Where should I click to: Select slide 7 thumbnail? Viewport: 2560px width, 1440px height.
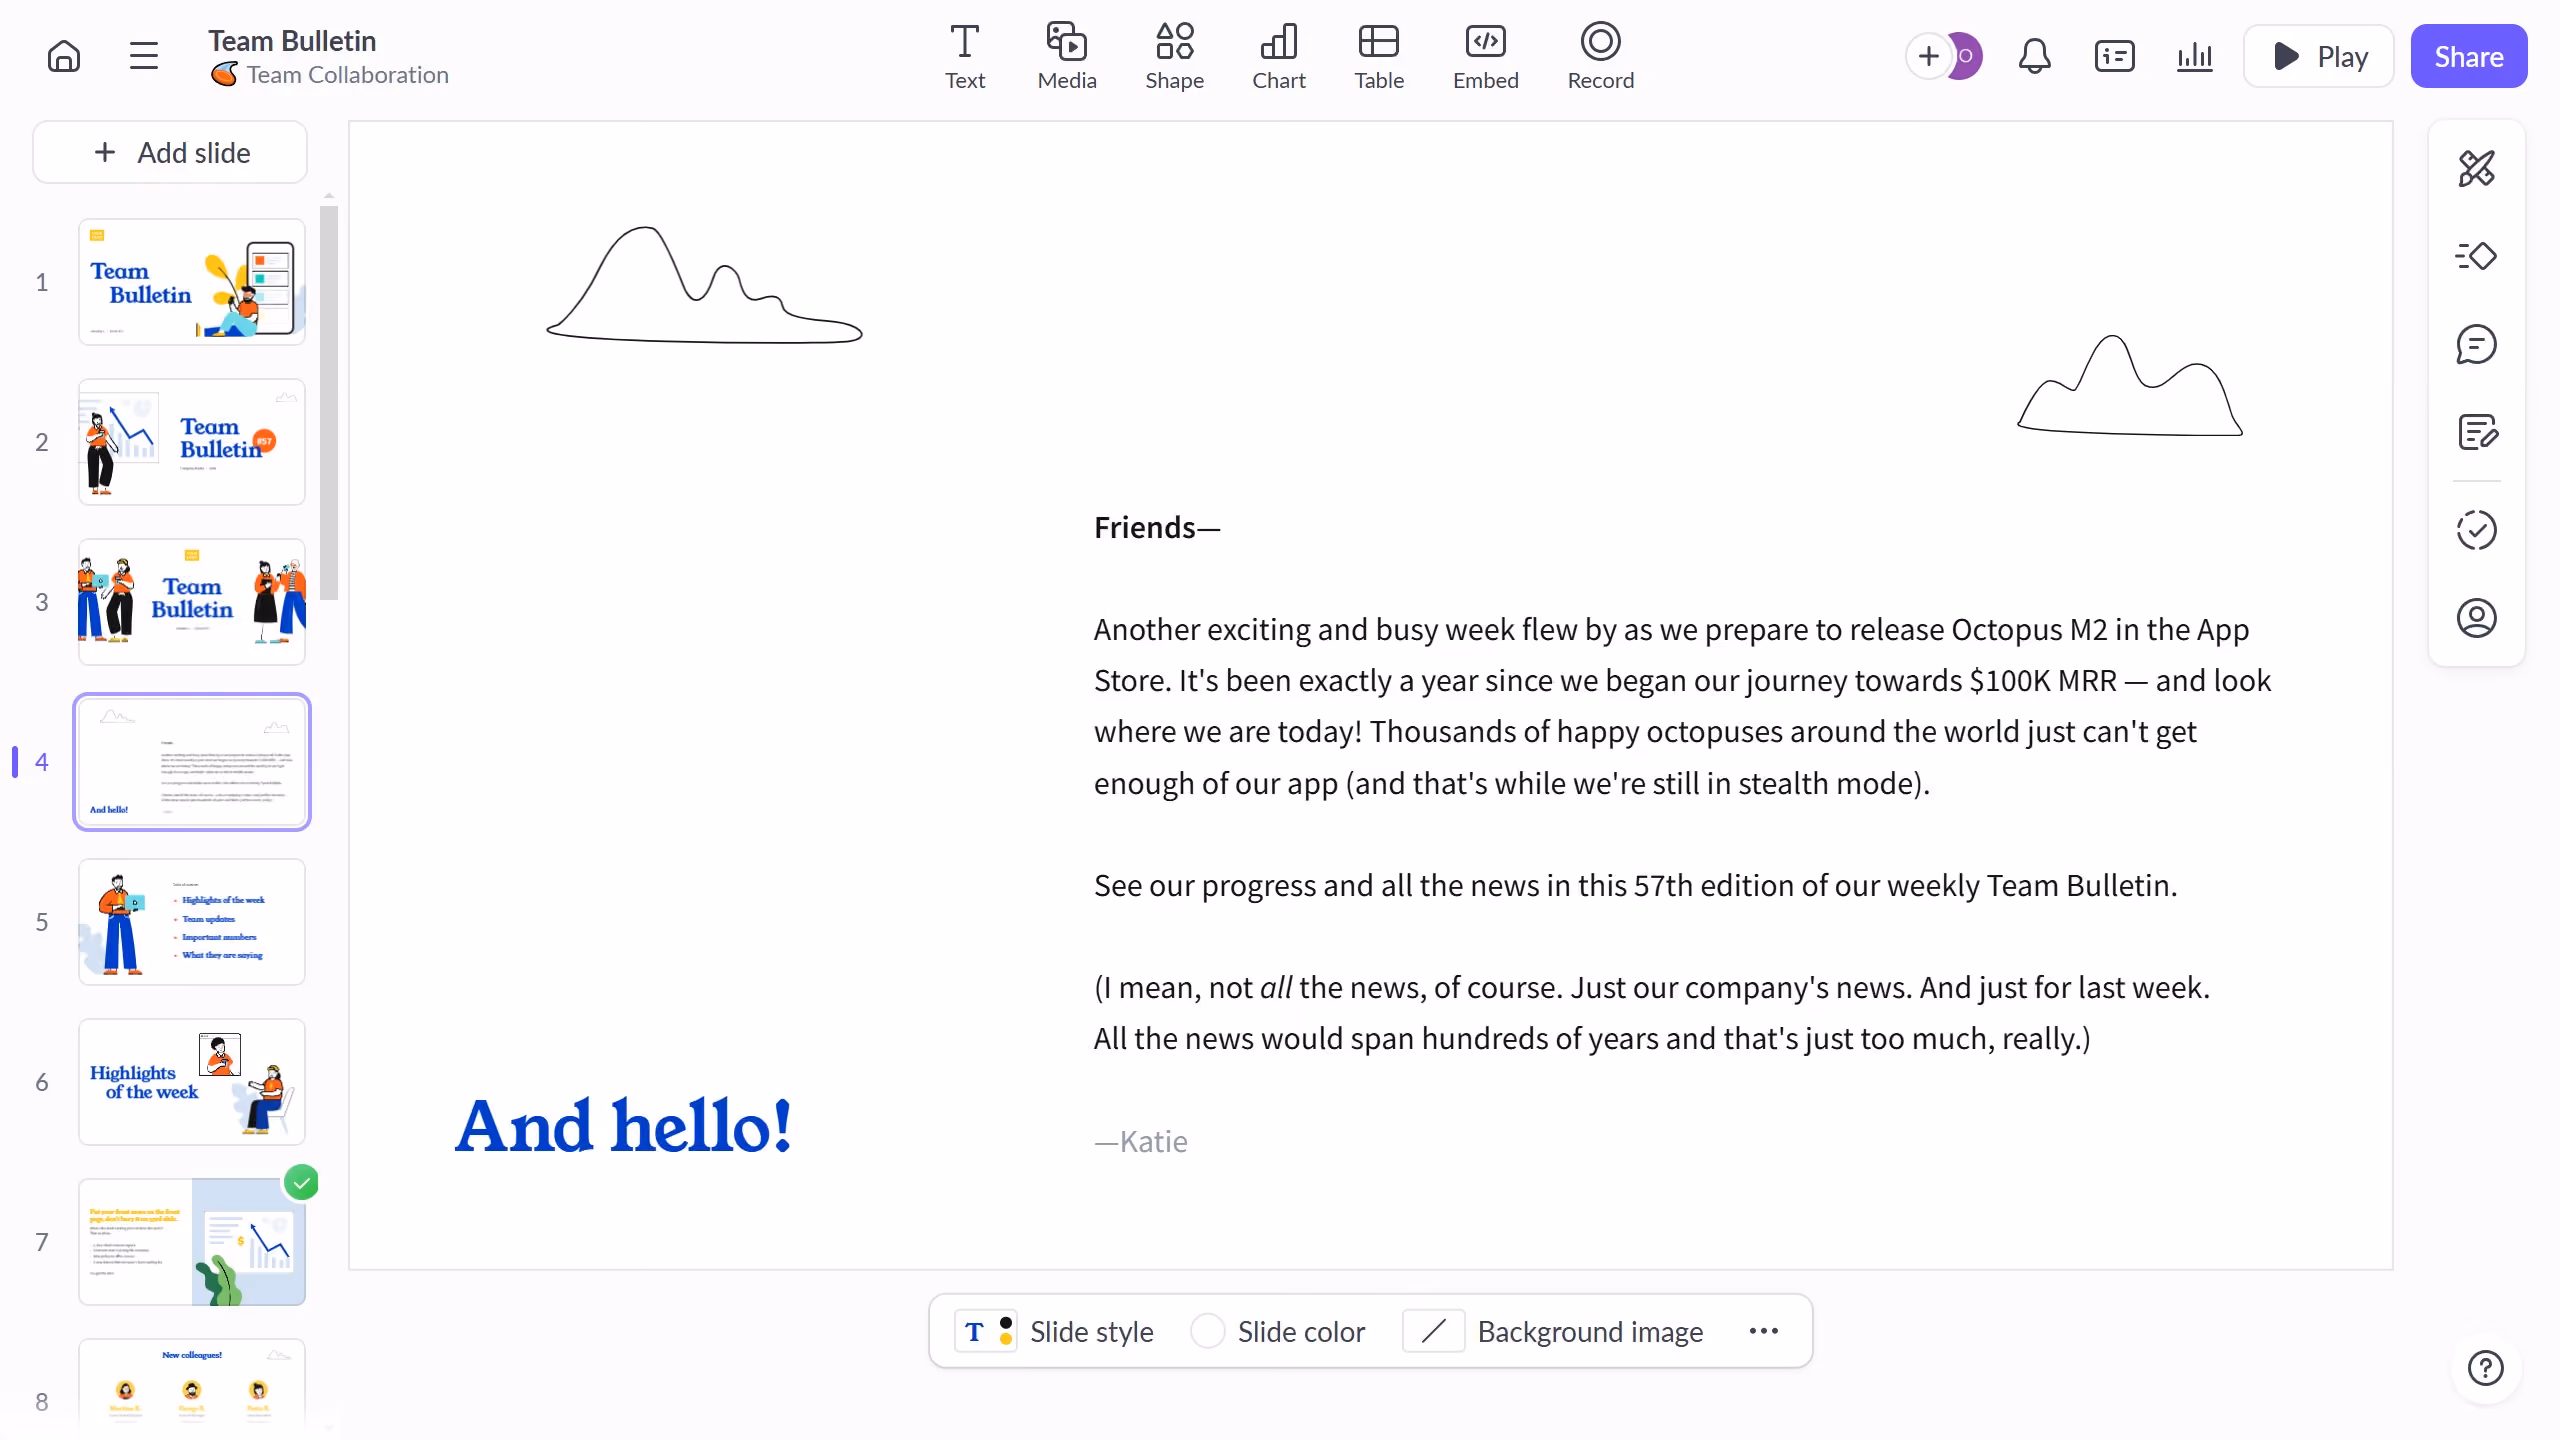(x=192, y=1242)
